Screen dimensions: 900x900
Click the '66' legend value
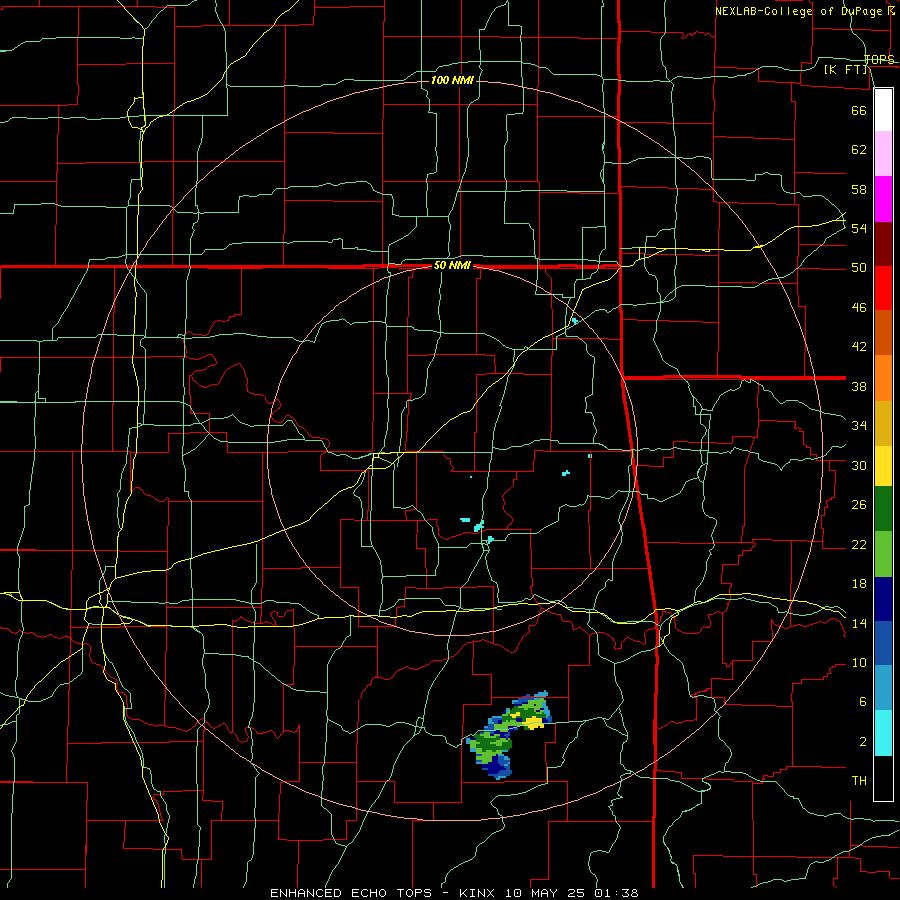[x=859, y=110]
